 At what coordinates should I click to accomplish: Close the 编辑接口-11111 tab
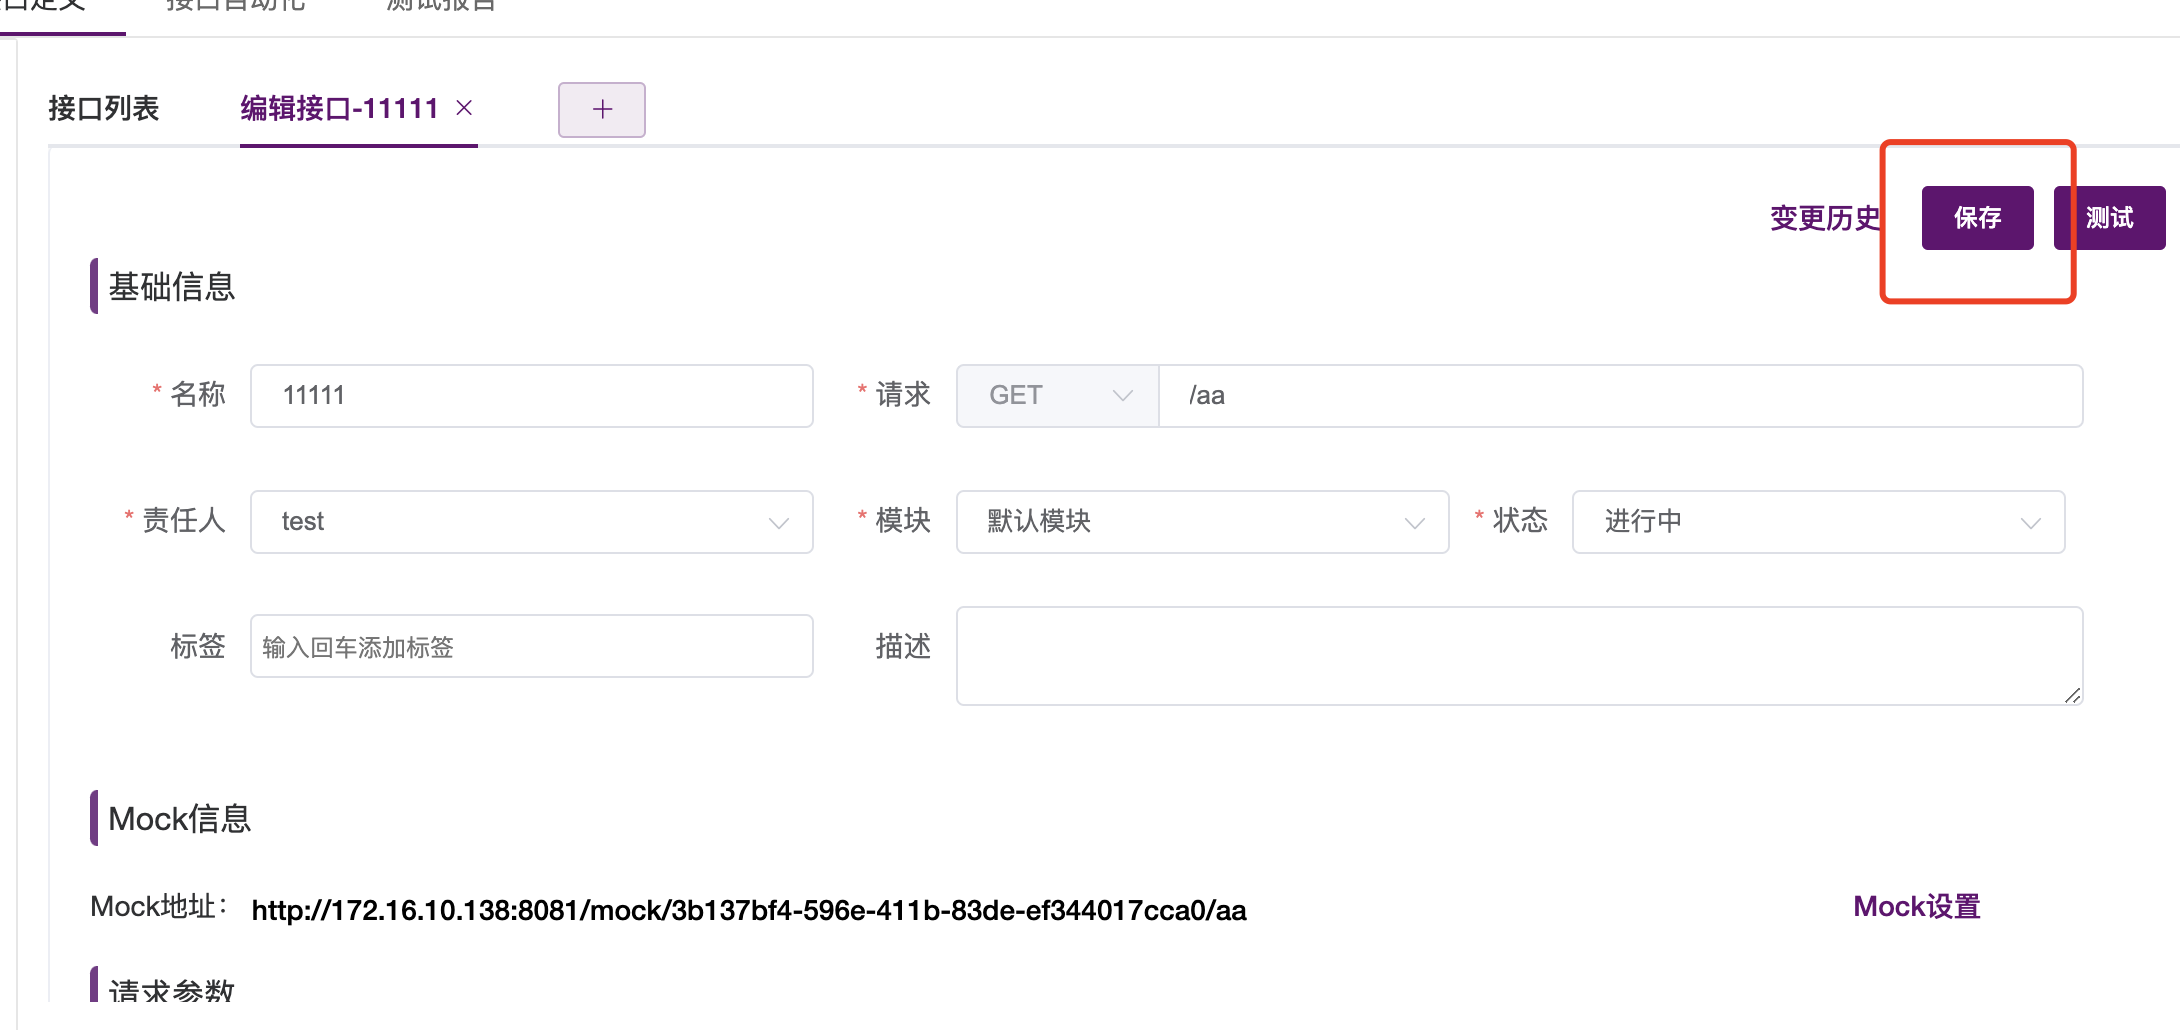[x=464, y=108]
